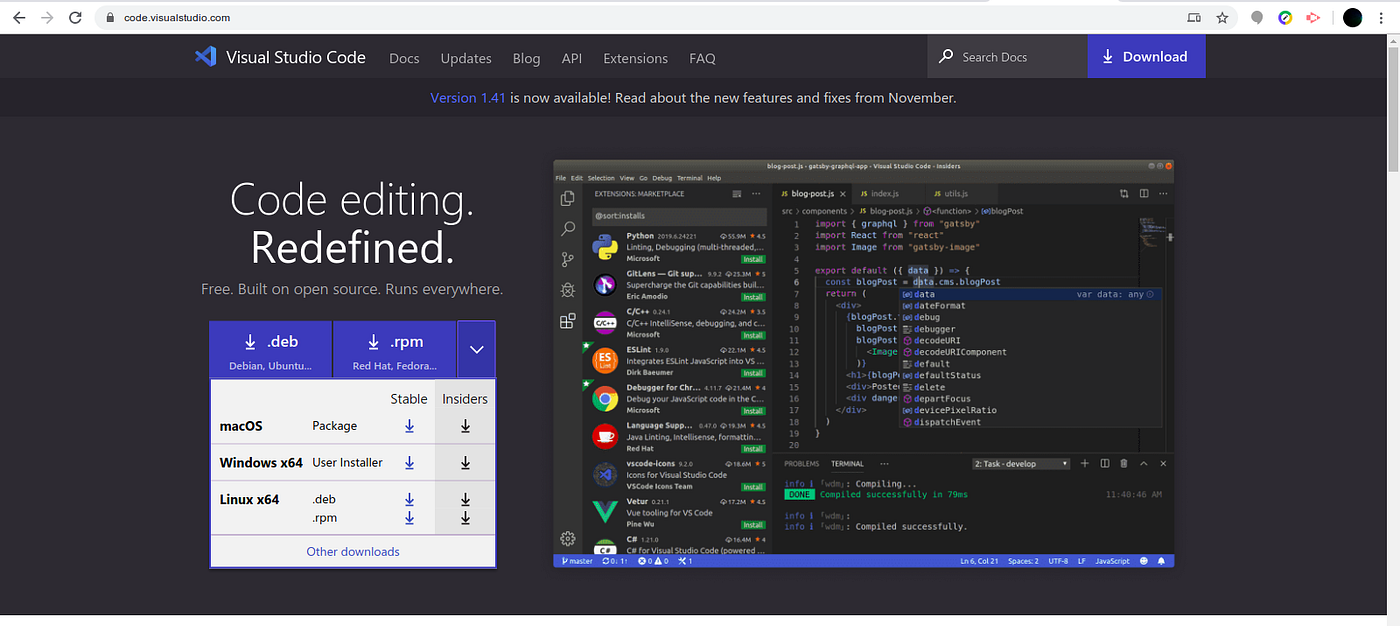Click the gear icon in the editor preview image
The width and height of the screenshot is (1400, 626).
tap(568, 539)
